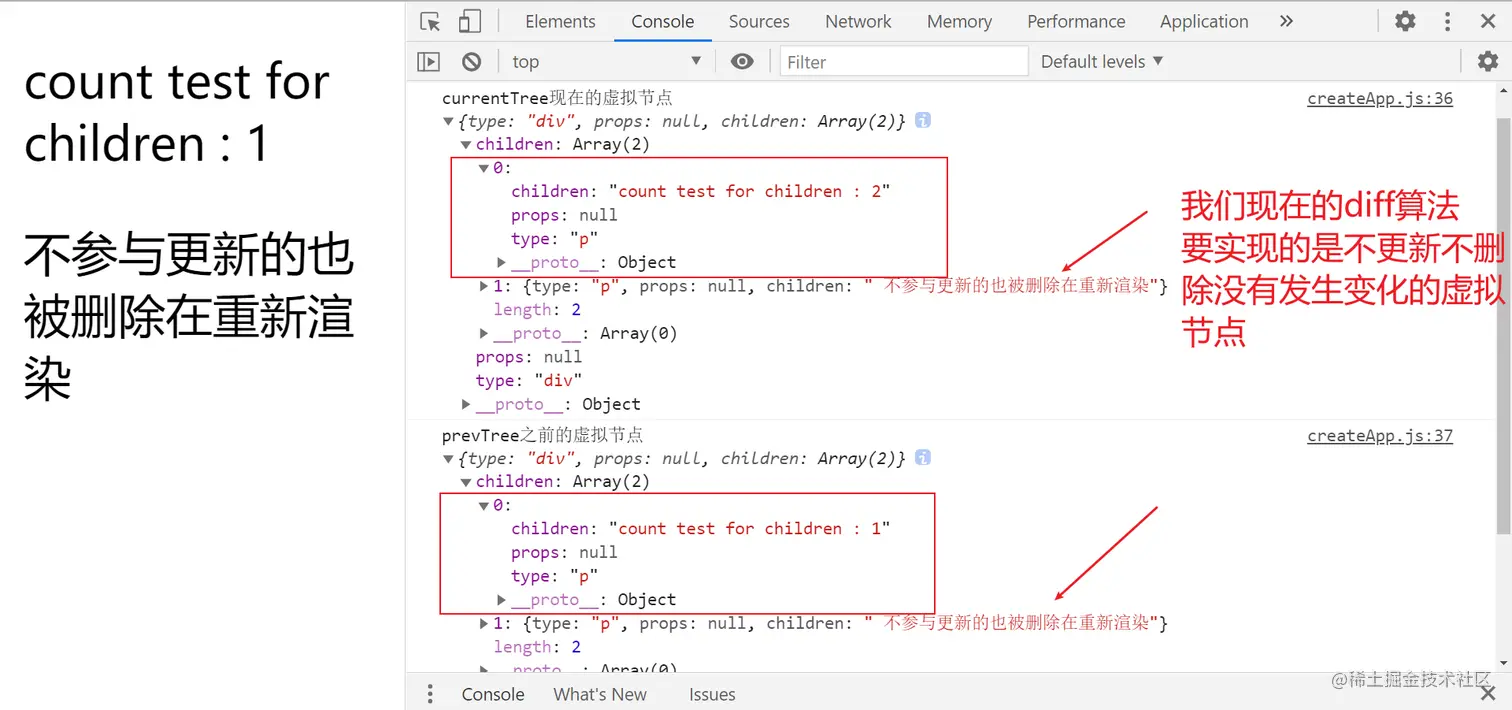1512x710 pixels.
Task: Open the Issues drawer tab
Action: click(712, 694)
